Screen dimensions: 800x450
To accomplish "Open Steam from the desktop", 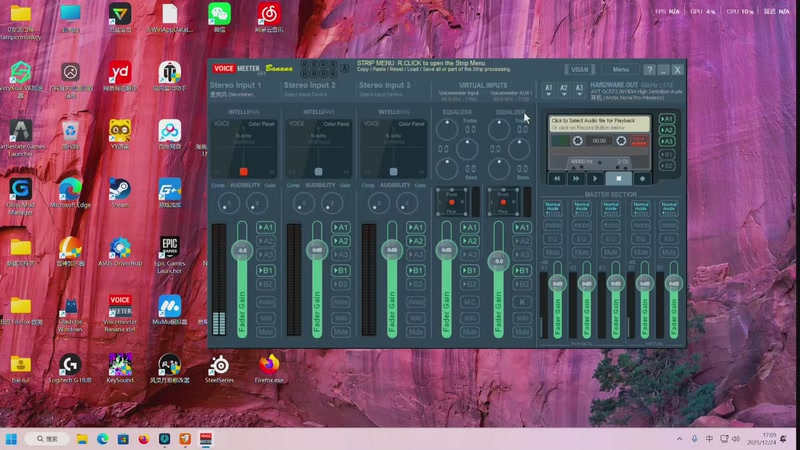I will pyautogui.click(x=119, y=190).
